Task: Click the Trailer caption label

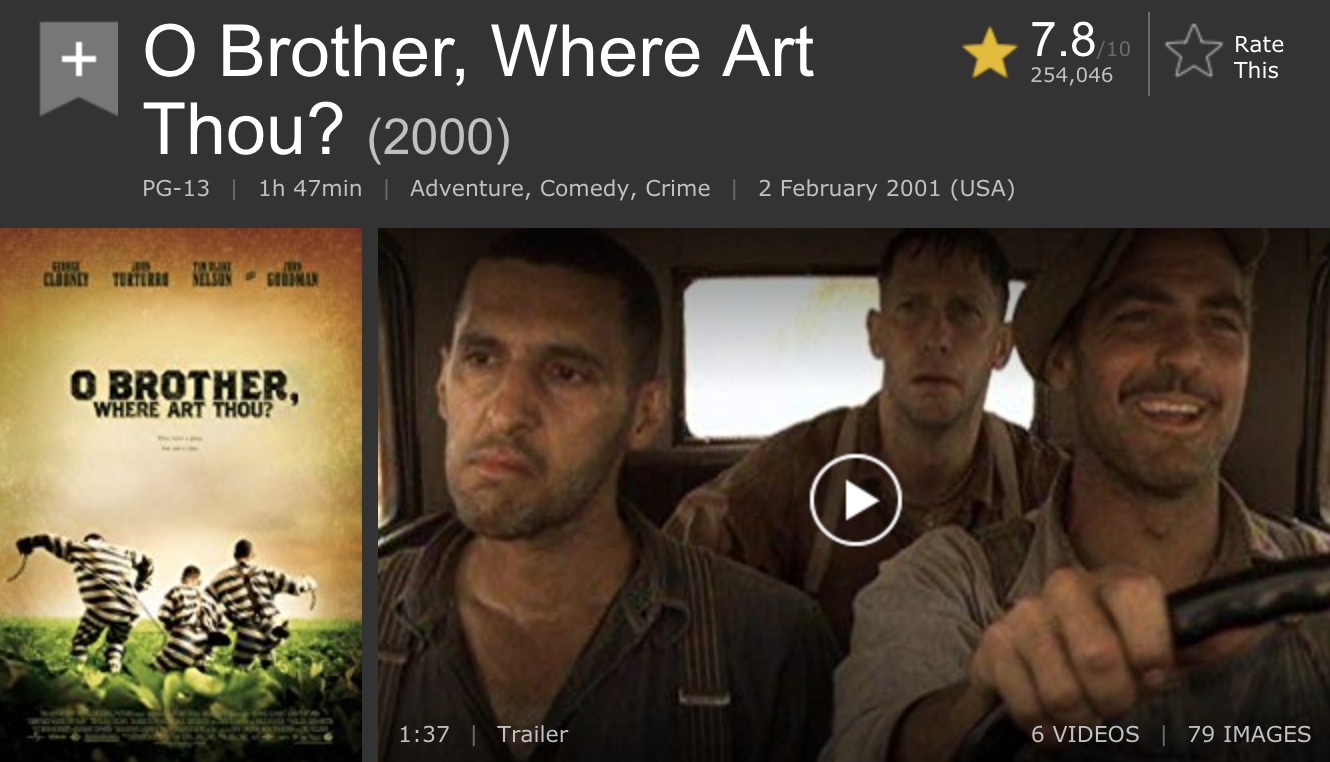Action: tap(532, 734)
